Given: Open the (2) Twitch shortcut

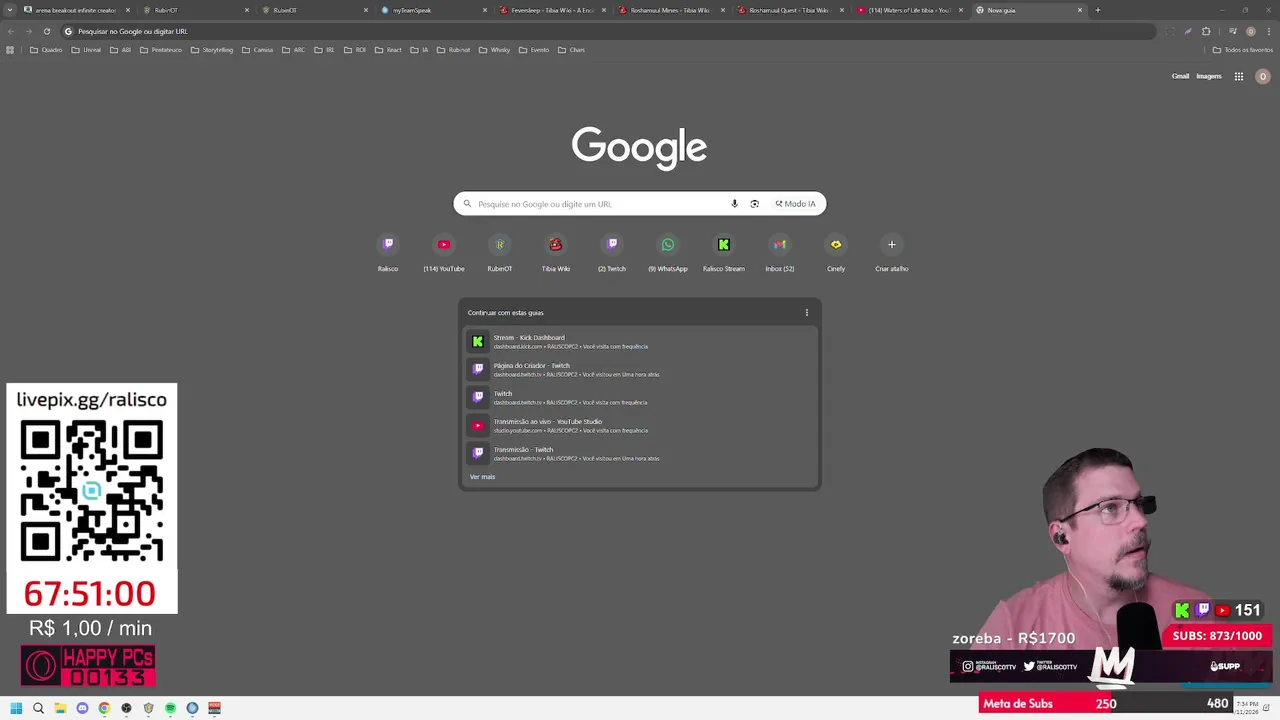Looking at the screenshot, I should tap(612, 252).
